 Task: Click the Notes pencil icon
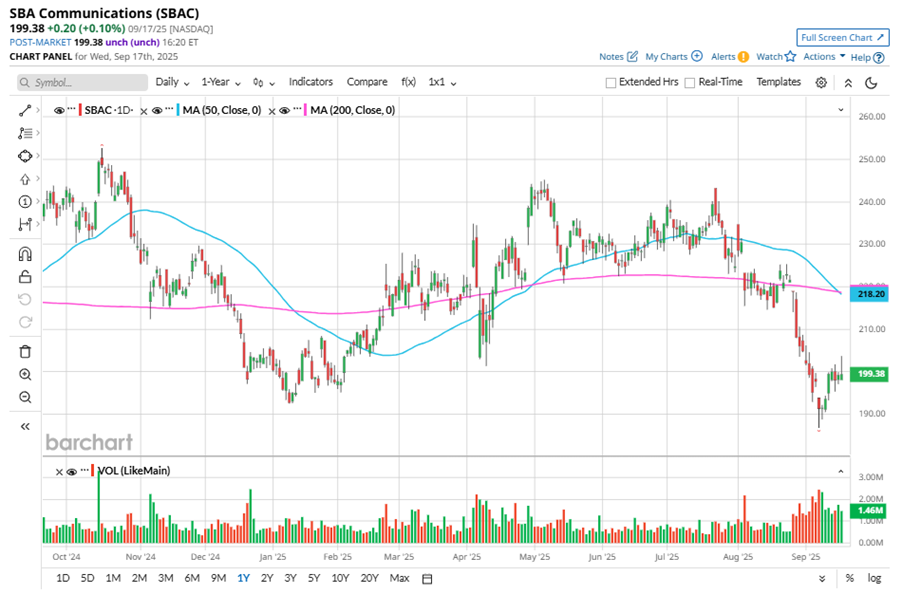(x=632, y=56)
